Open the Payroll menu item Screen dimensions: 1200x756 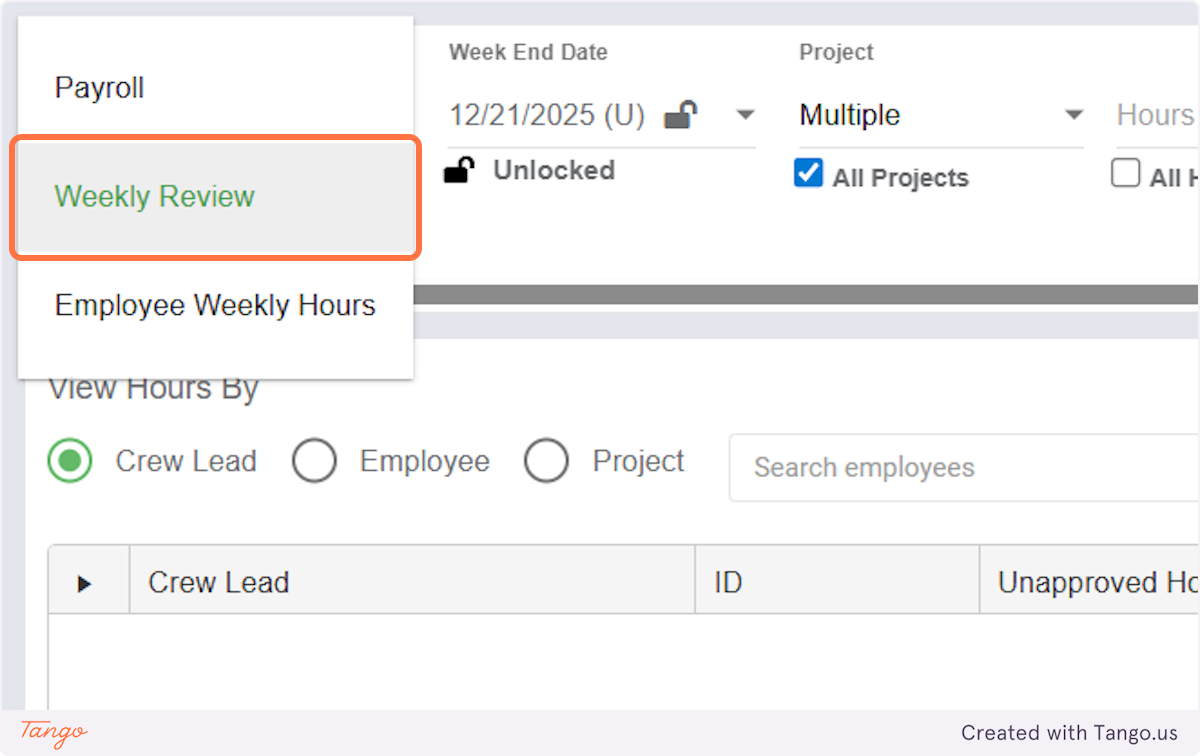point(100,88)
